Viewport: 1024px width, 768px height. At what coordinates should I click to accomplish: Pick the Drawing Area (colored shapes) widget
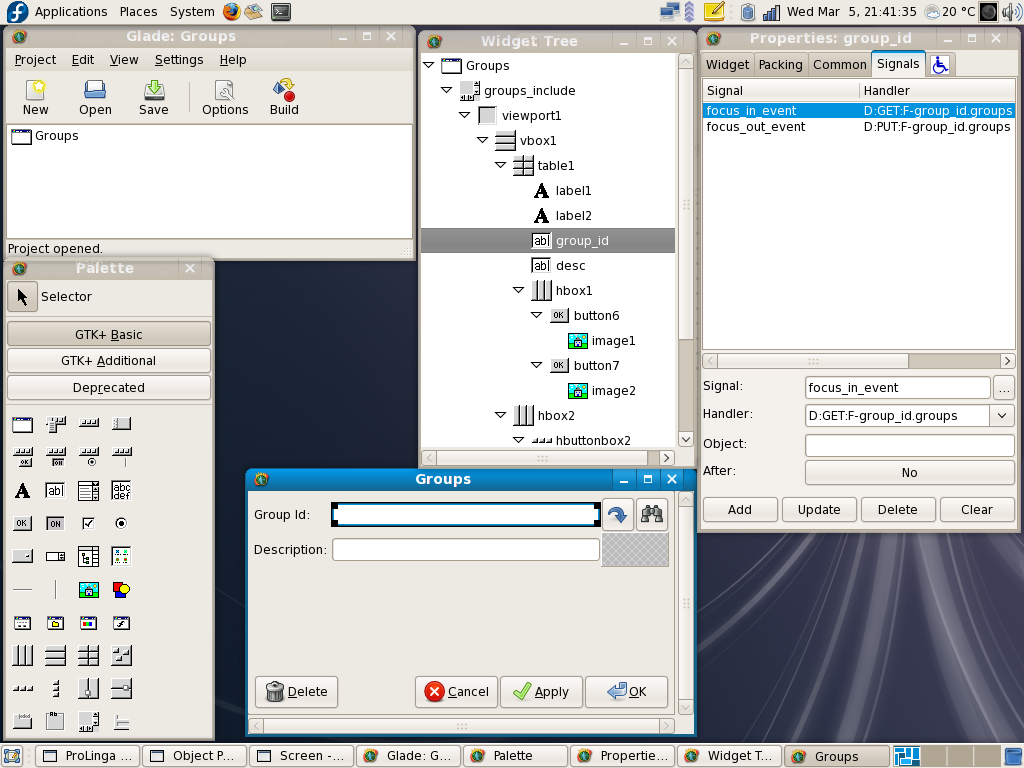[121, 590]
